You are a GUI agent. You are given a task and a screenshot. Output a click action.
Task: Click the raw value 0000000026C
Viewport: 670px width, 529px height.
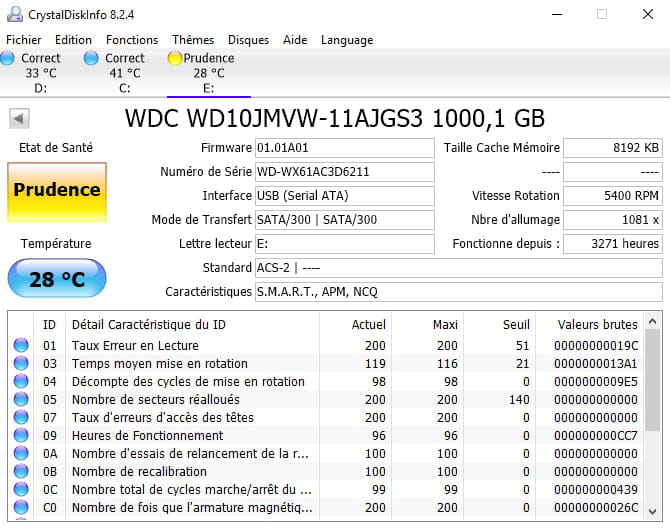tap(596, 508)
